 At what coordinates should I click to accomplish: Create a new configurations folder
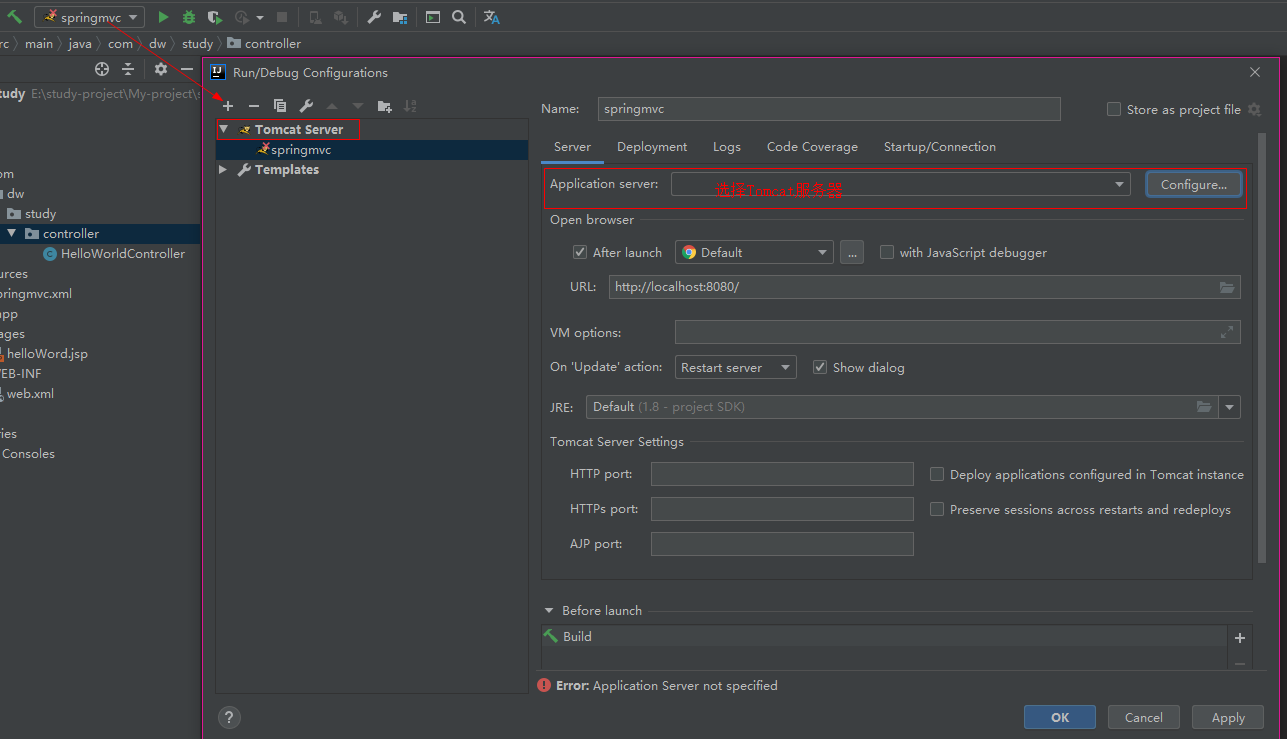pyautogui.click(x=384, y=106)
